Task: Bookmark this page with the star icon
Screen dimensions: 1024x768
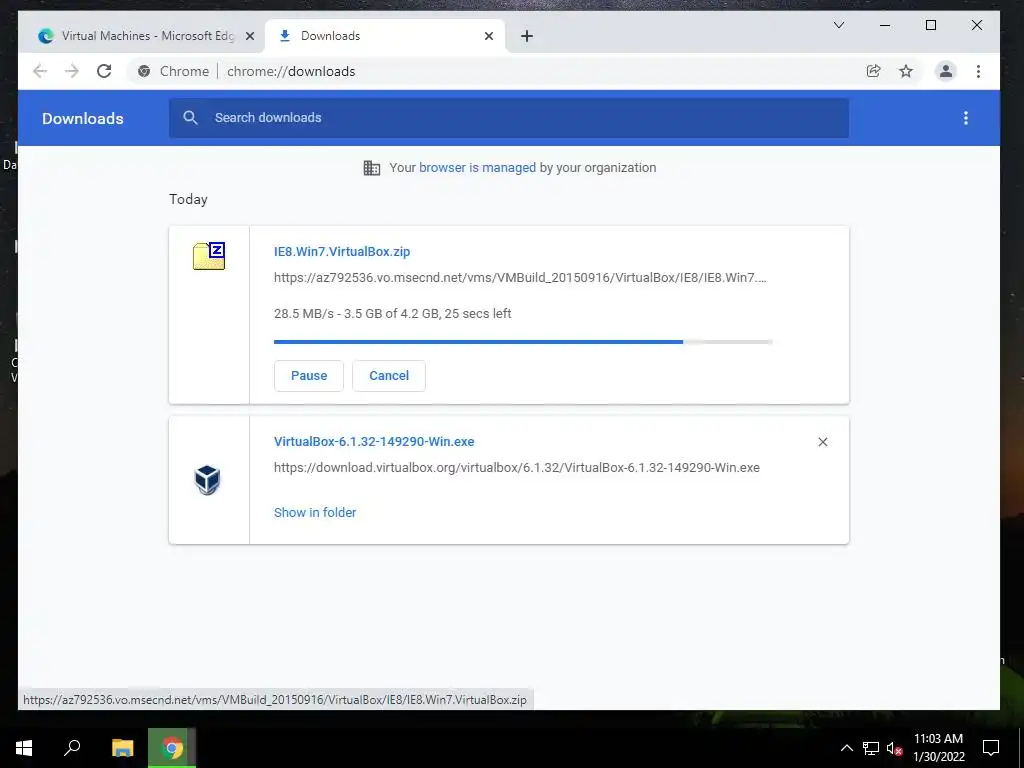Action: click(x=906, y=71)
